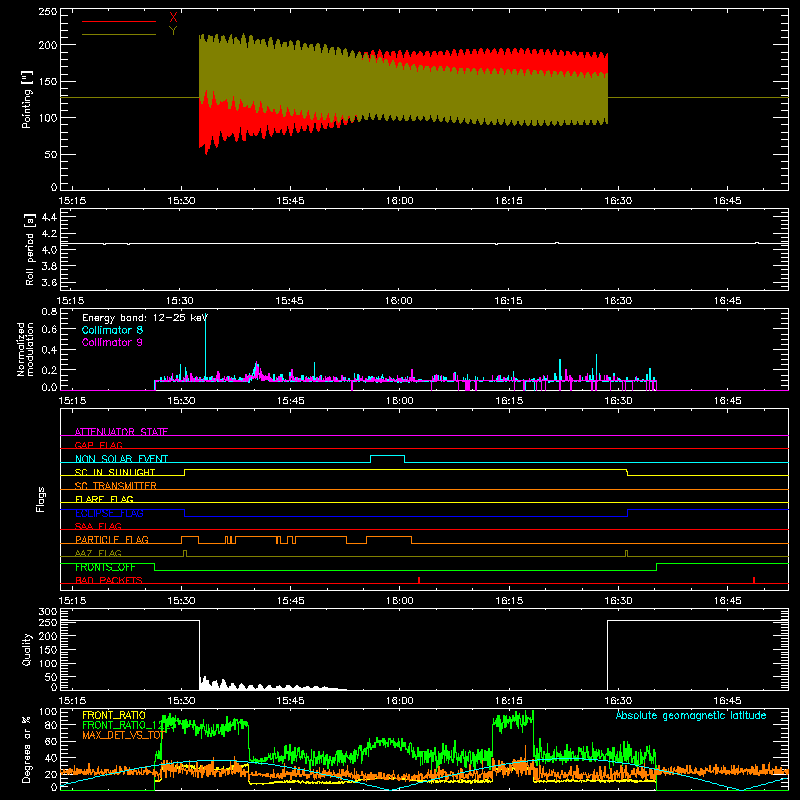The width and height of the screenshot is (800, 800).
Task: Click the '250' tick on Pointing axis
Action: coord(47,12)
